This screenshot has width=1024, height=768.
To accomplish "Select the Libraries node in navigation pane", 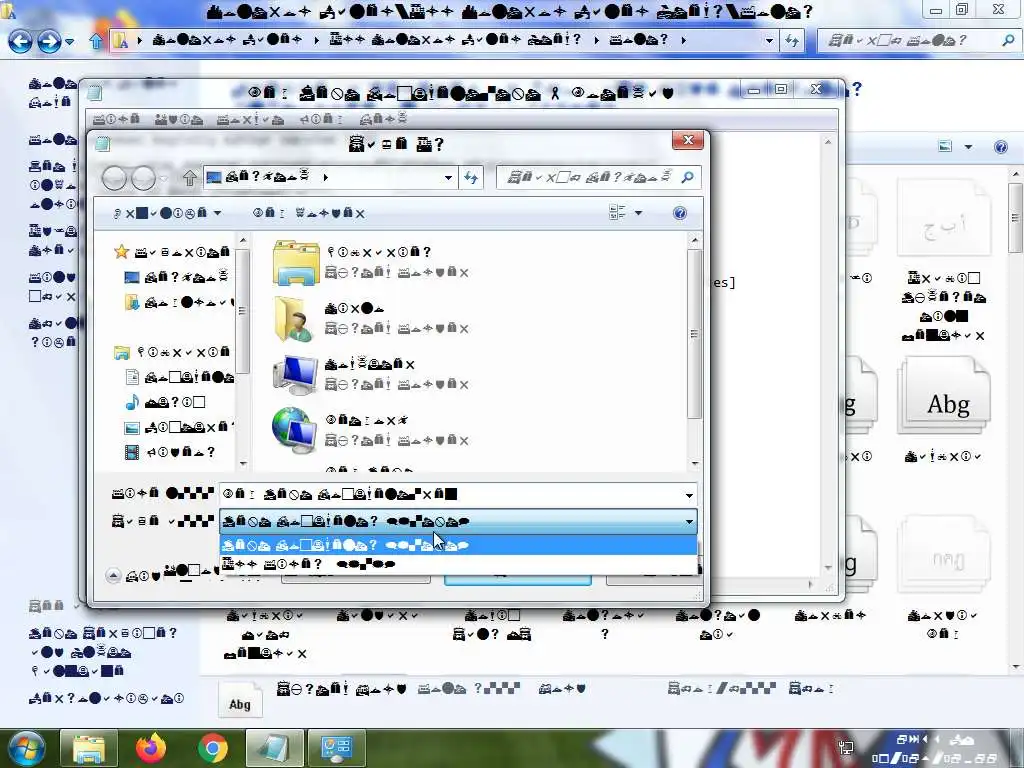I will (172, 353).
